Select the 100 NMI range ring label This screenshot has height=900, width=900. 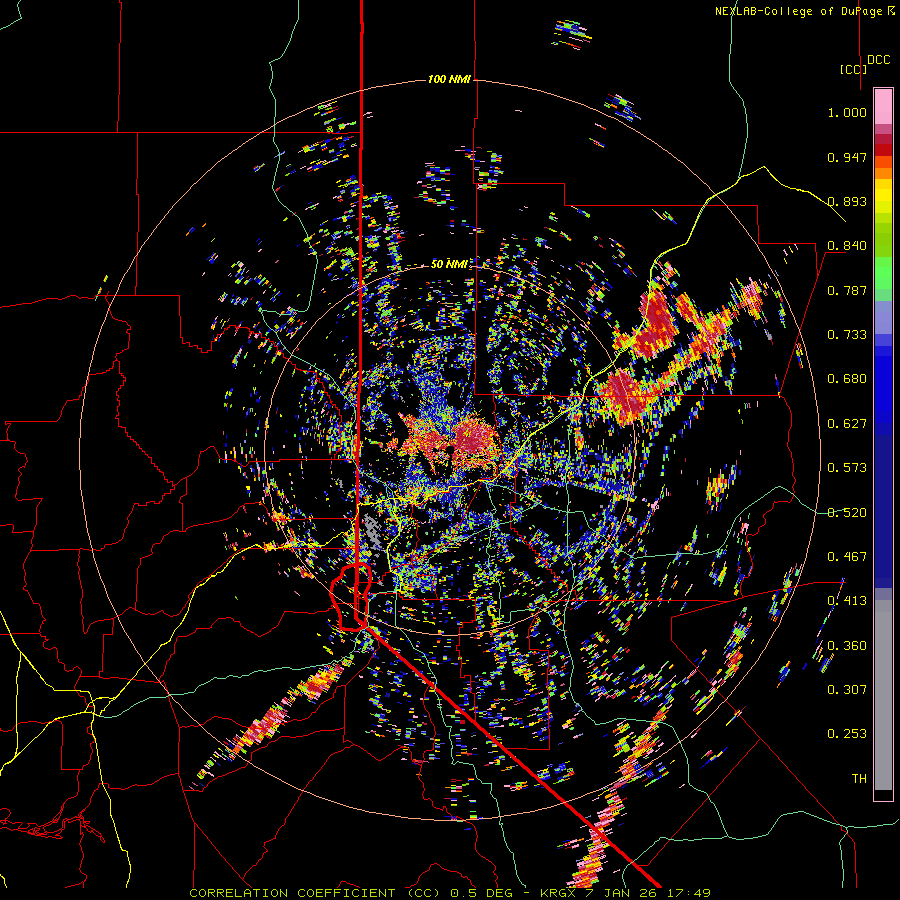pyautogui.click(x=449, y=79)
